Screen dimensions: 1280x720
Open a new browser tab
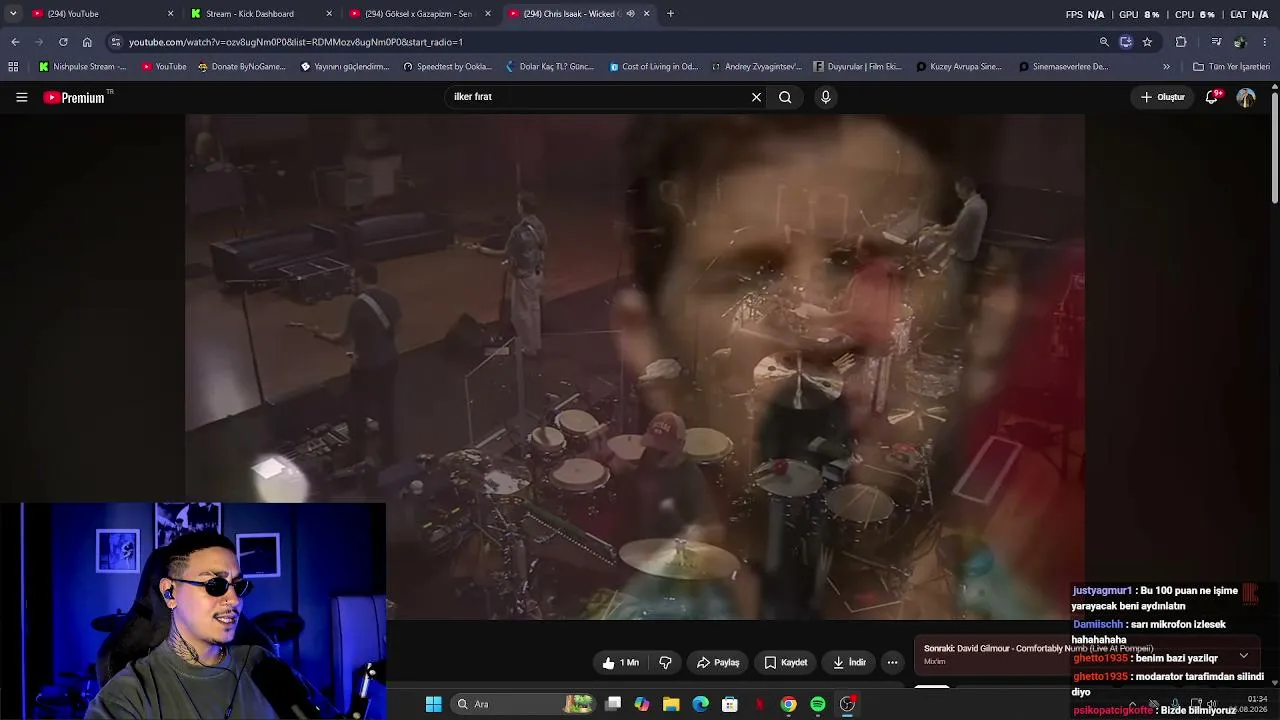[670, 14]
